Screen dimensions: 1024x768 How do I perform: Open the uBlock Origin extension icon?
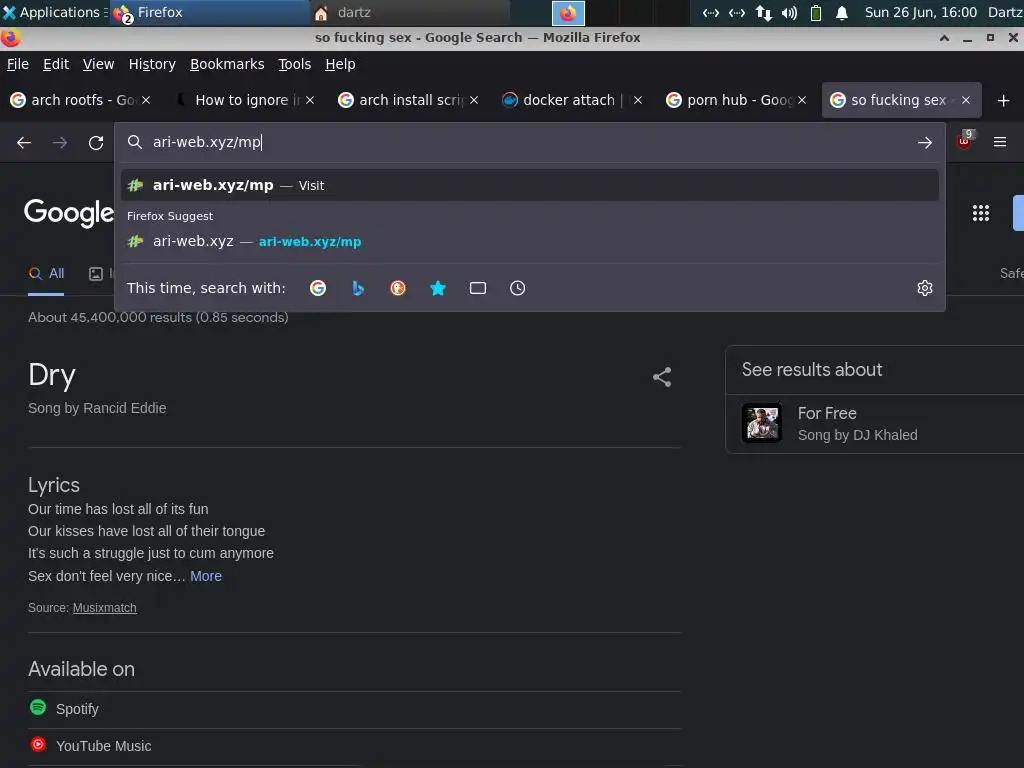[964, 141]
